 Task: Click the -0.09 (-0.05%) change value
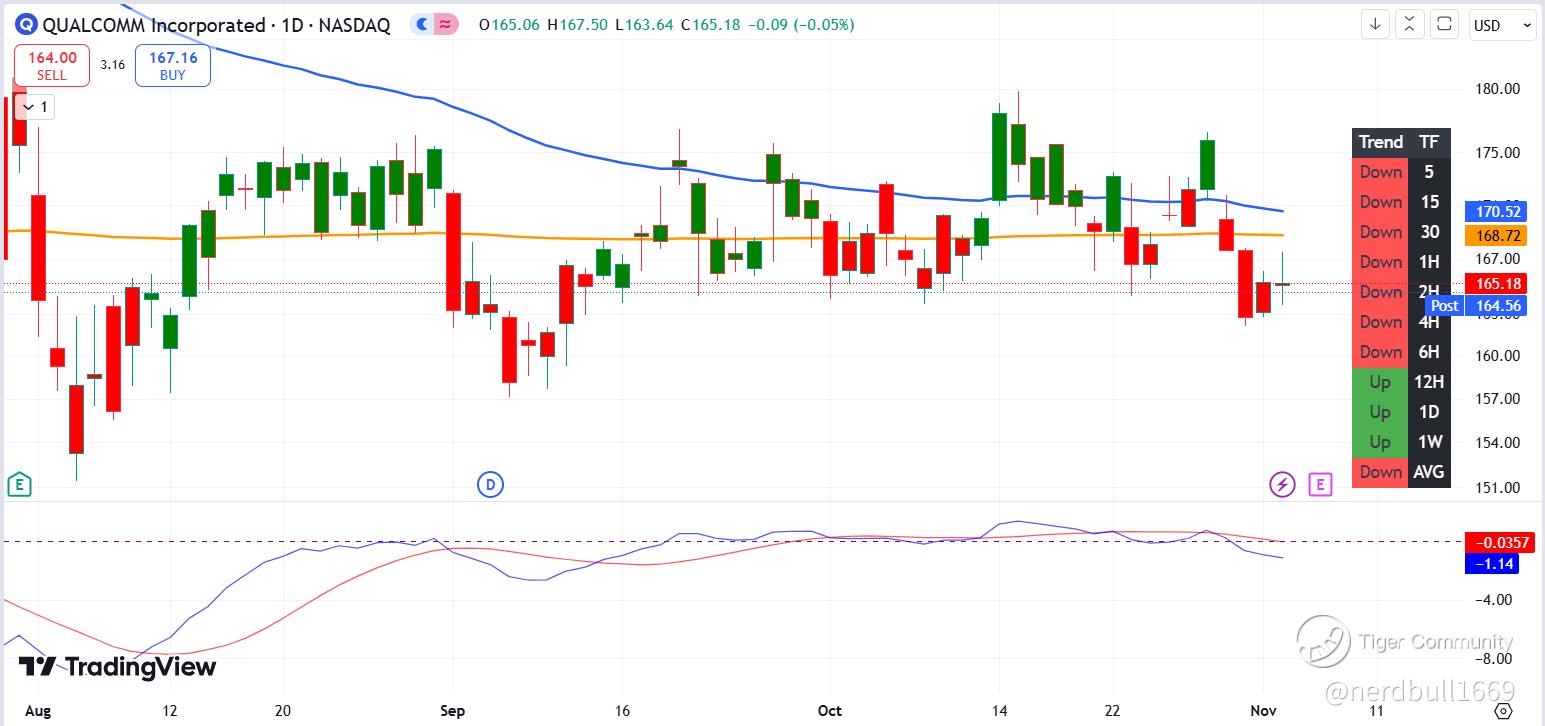click(801, 25)
